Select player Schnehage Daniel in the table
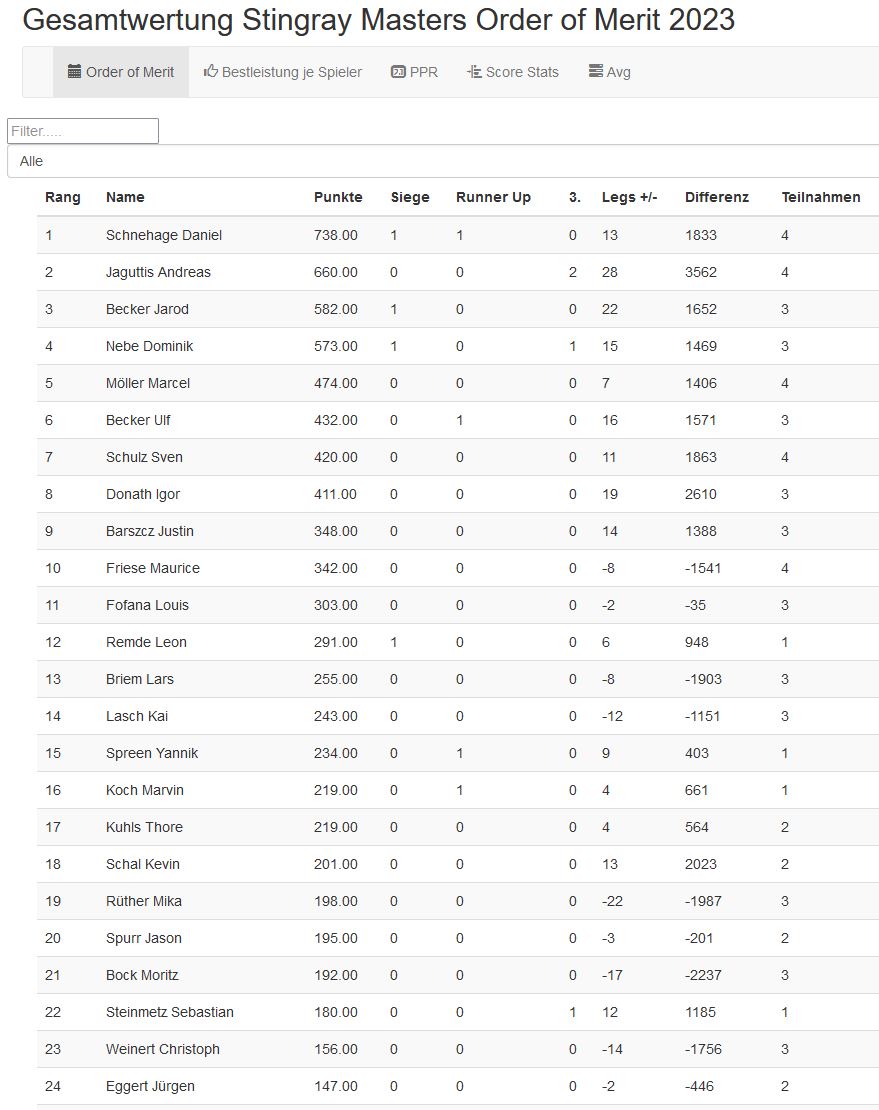Viewport: 879px width, 1110px height. pos(164,235)
